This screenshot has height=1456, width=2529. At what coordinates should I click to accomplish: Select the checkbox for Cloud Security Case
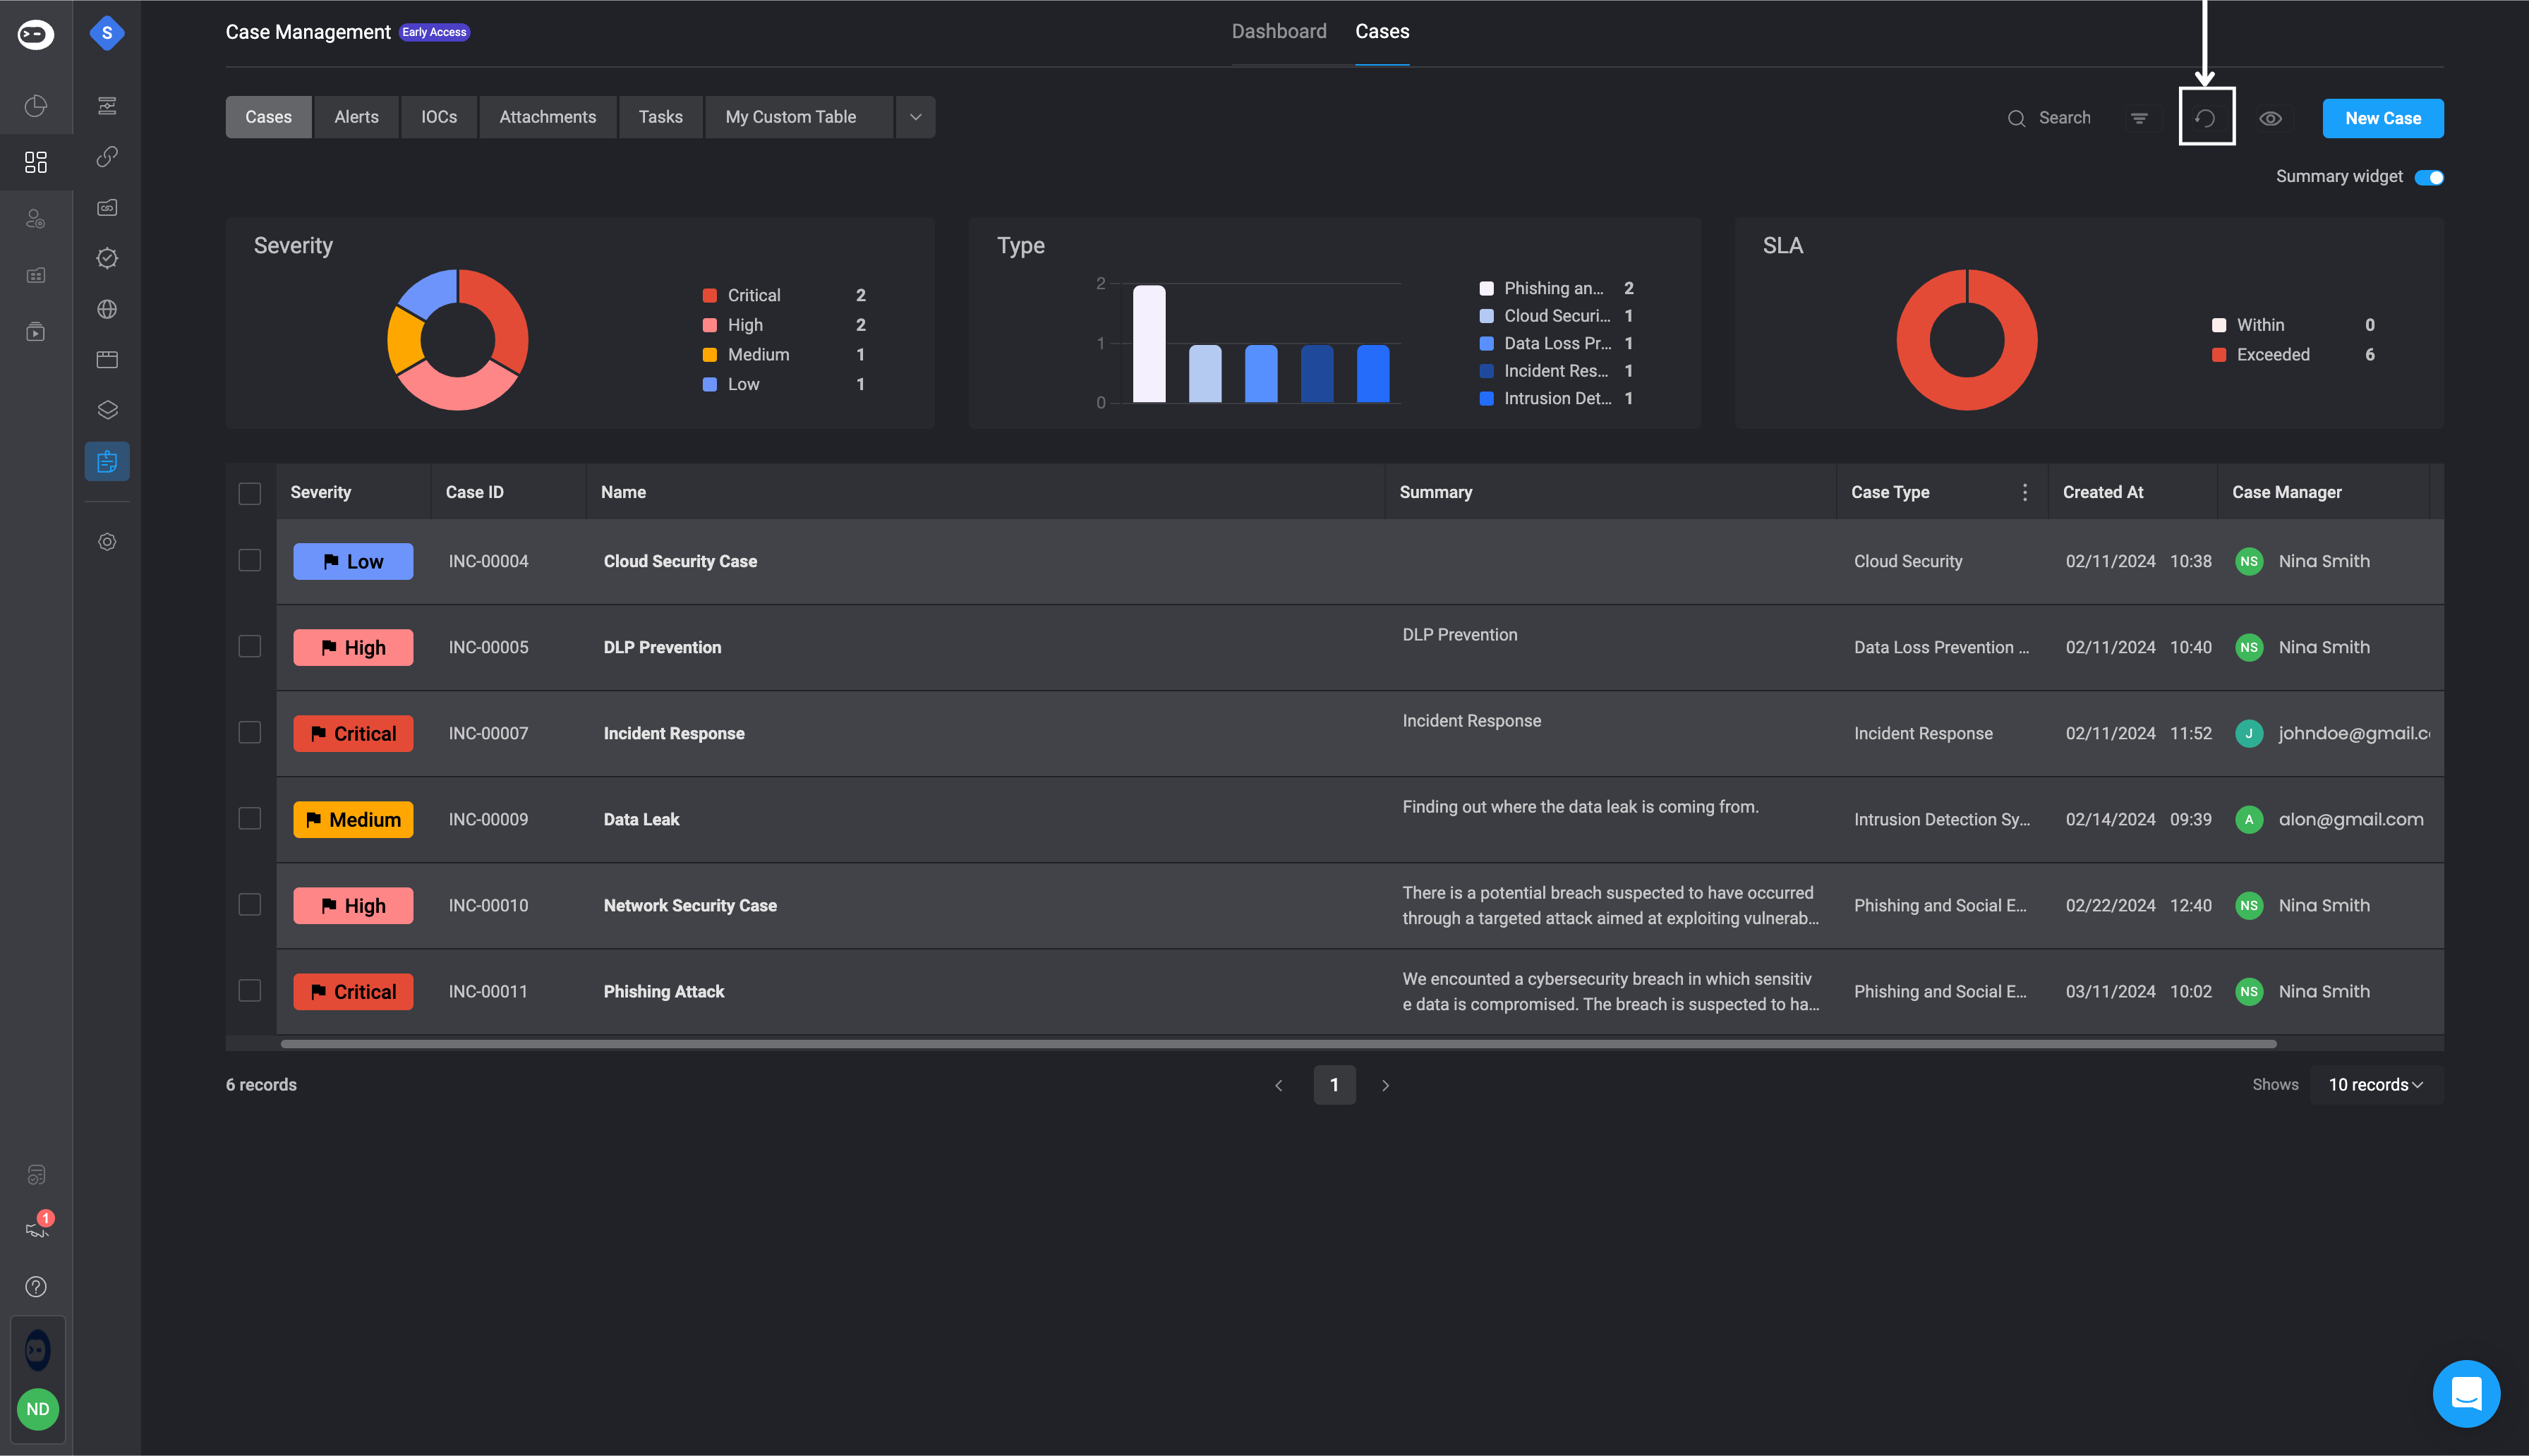tap(250, 560)
